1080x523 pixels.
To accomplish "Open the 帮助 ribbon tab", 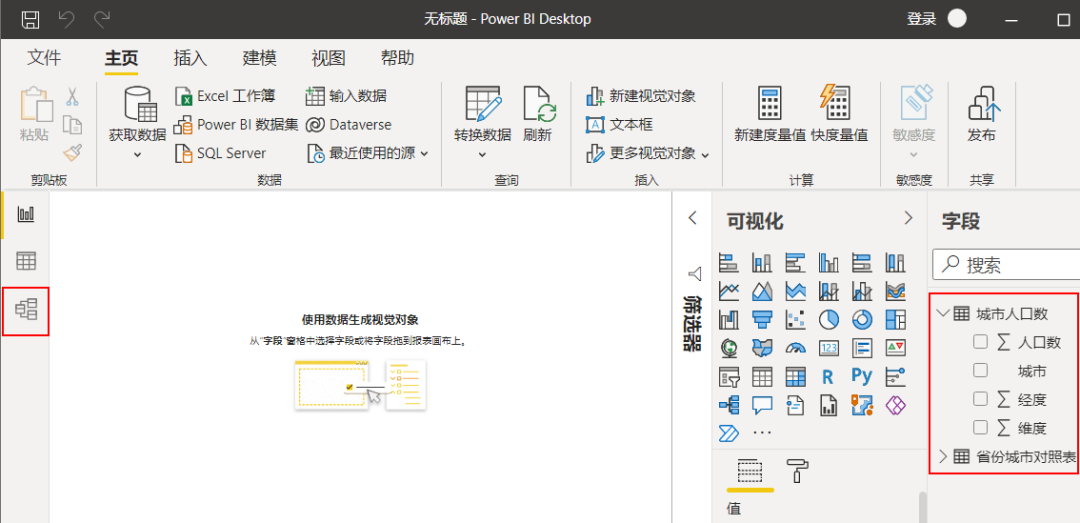I will click(397, 58).
